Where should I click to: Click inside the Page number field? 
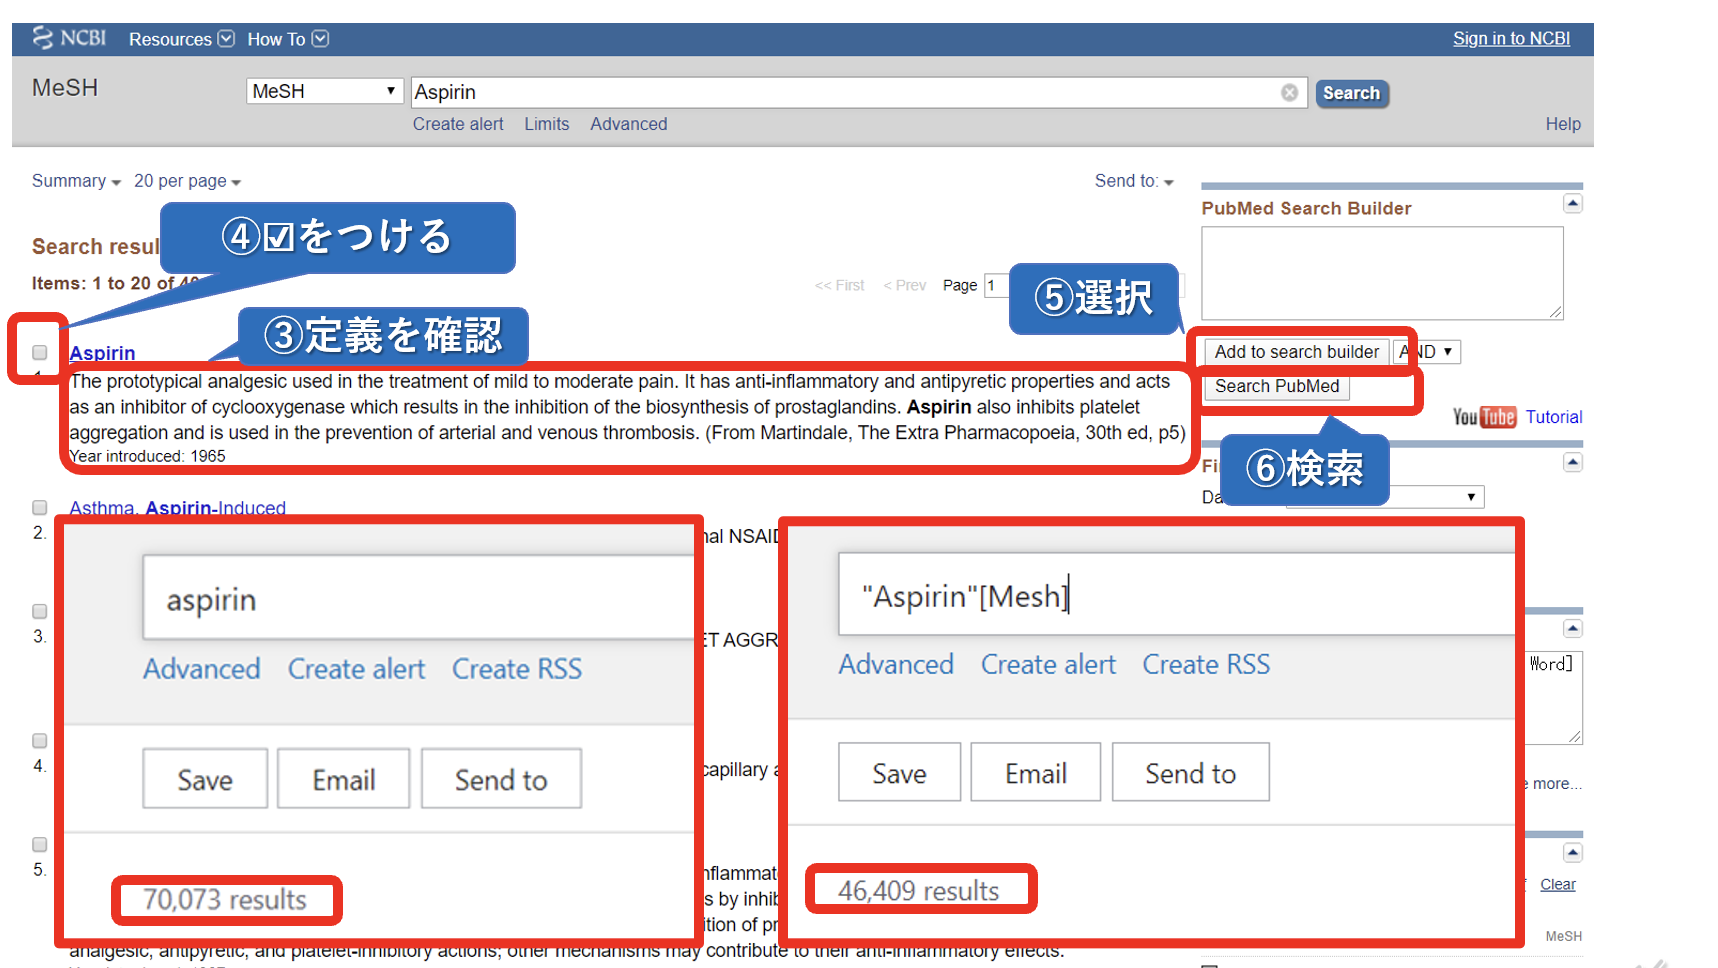[x=995, y=284]
